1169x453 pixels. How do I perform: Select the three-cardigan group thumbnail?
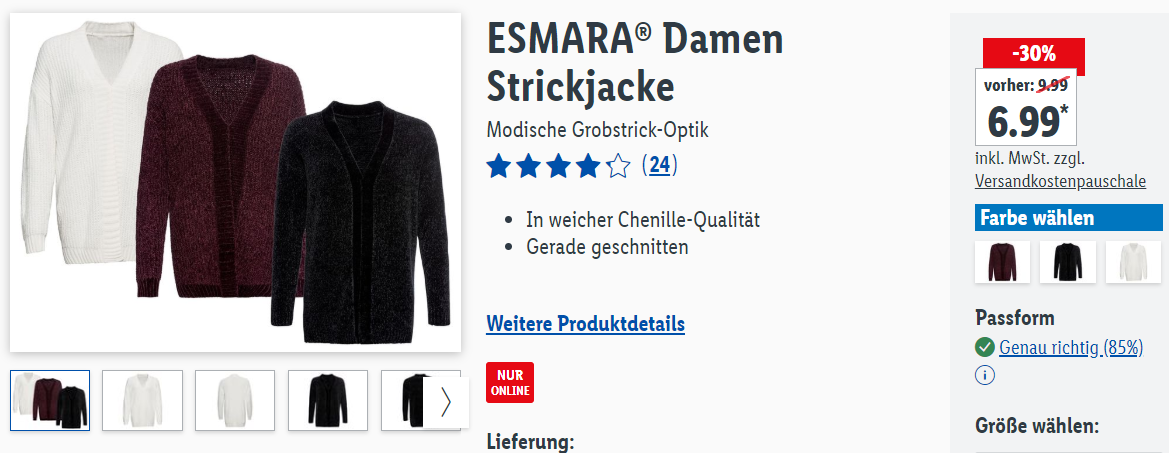[x=51, y=400]
